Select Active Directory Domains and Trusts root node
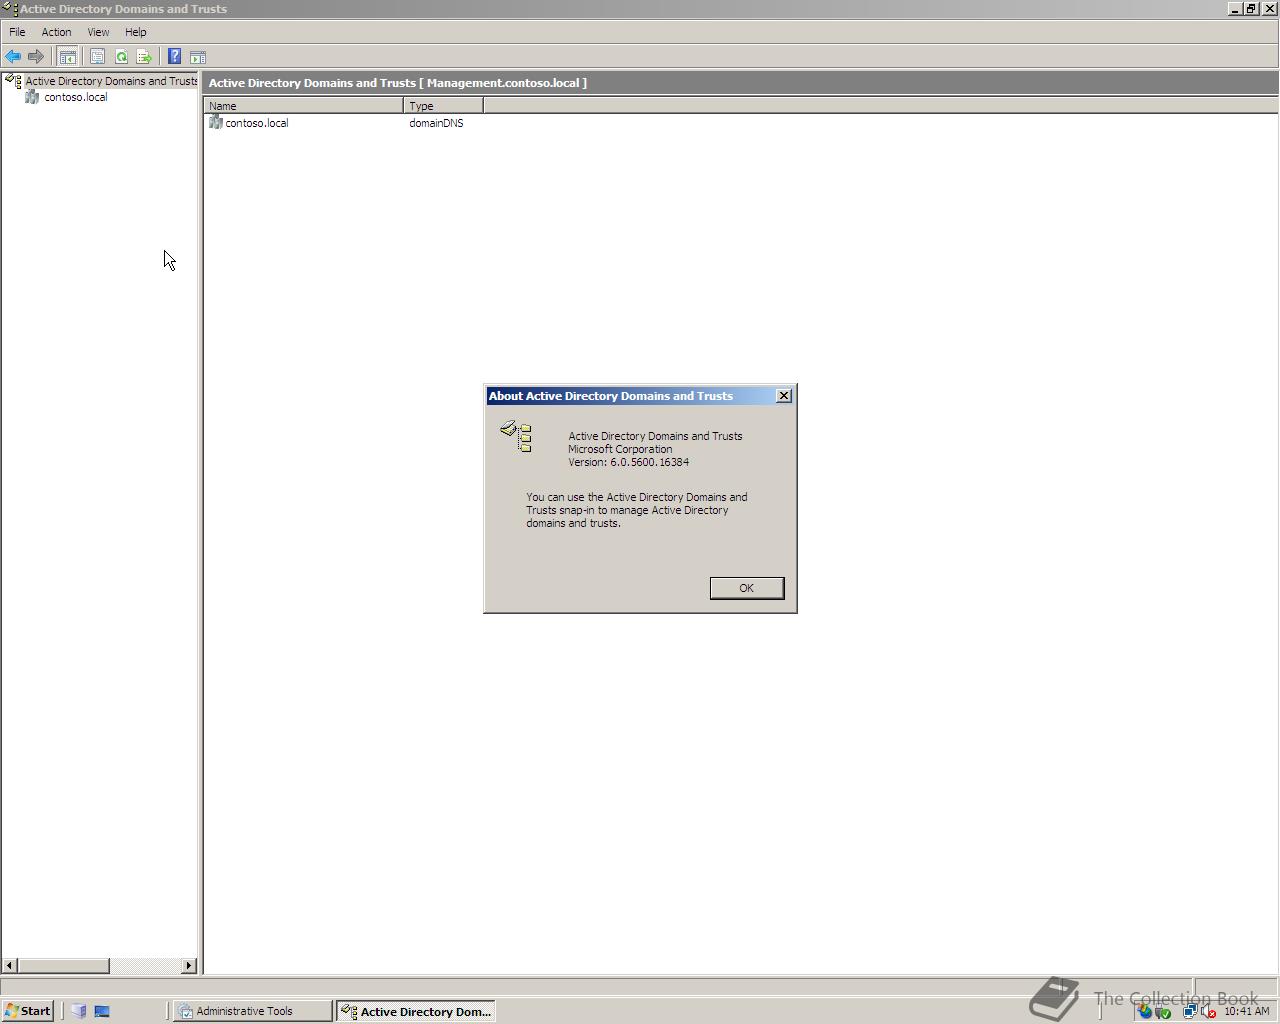The width and height of the screenshot is (1280, 1024). pos(111,81)
